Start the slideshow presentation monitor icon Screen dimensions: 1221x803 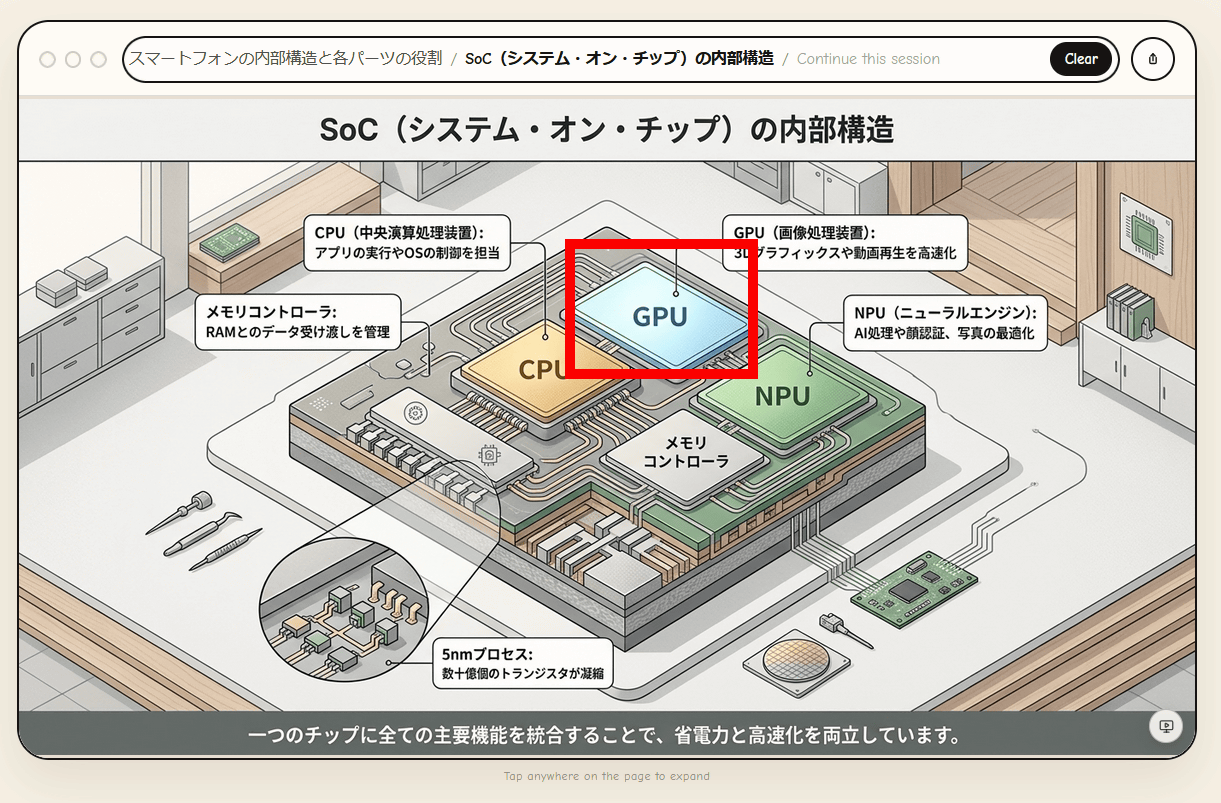click(x=1166, y=726)
